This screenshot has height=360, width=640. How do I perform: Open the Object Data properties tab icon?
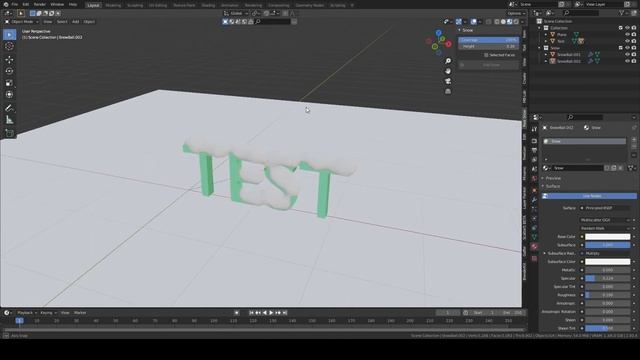click(x=534, y=237)
